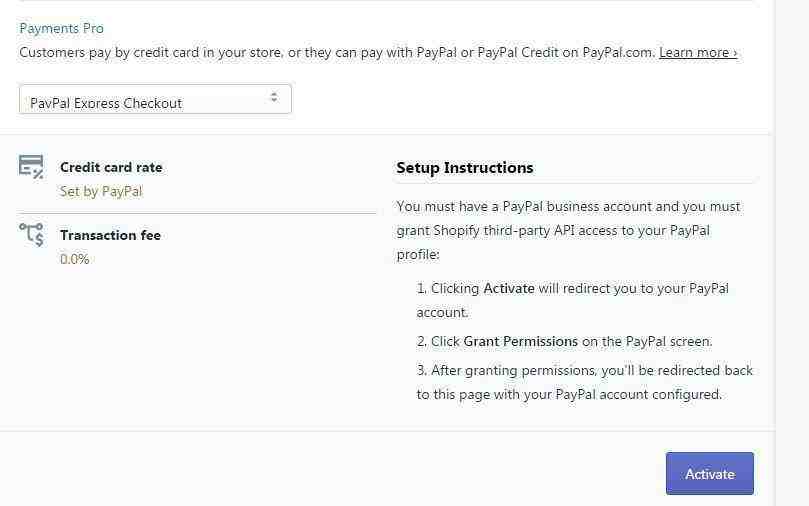Click the Setup Instructions heading
Image resolution: width=809 pixels, height=506 pixels.
465,168
